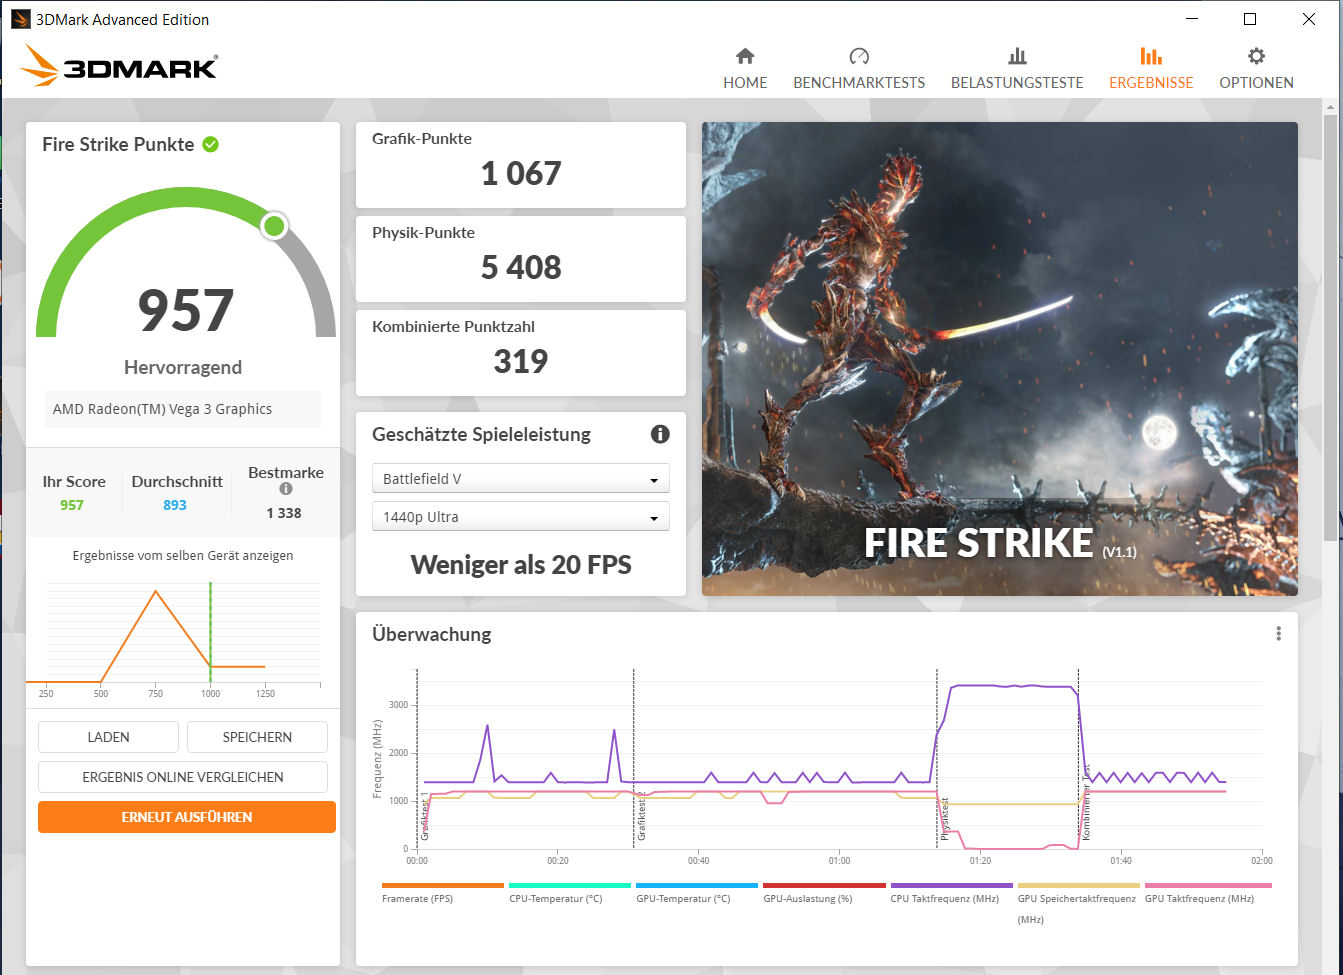The width and height of the screenshot is (1343, 975).
Task: Open the Battlefield V game dropdown
Action: [521, 479]
